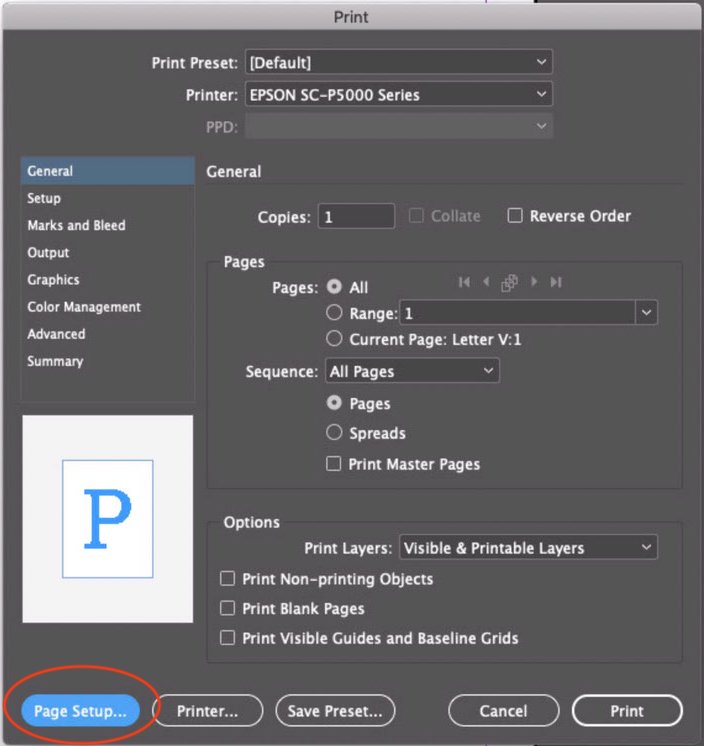Go to last page navigation icon

pos(556,282)
